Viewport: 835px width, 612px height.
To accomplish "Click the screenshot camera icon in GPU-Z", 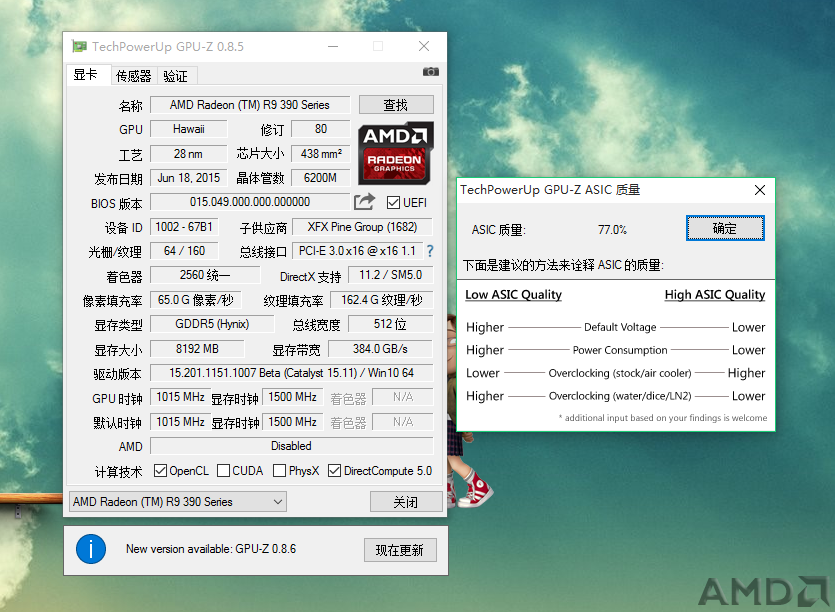I will point(430,71).
